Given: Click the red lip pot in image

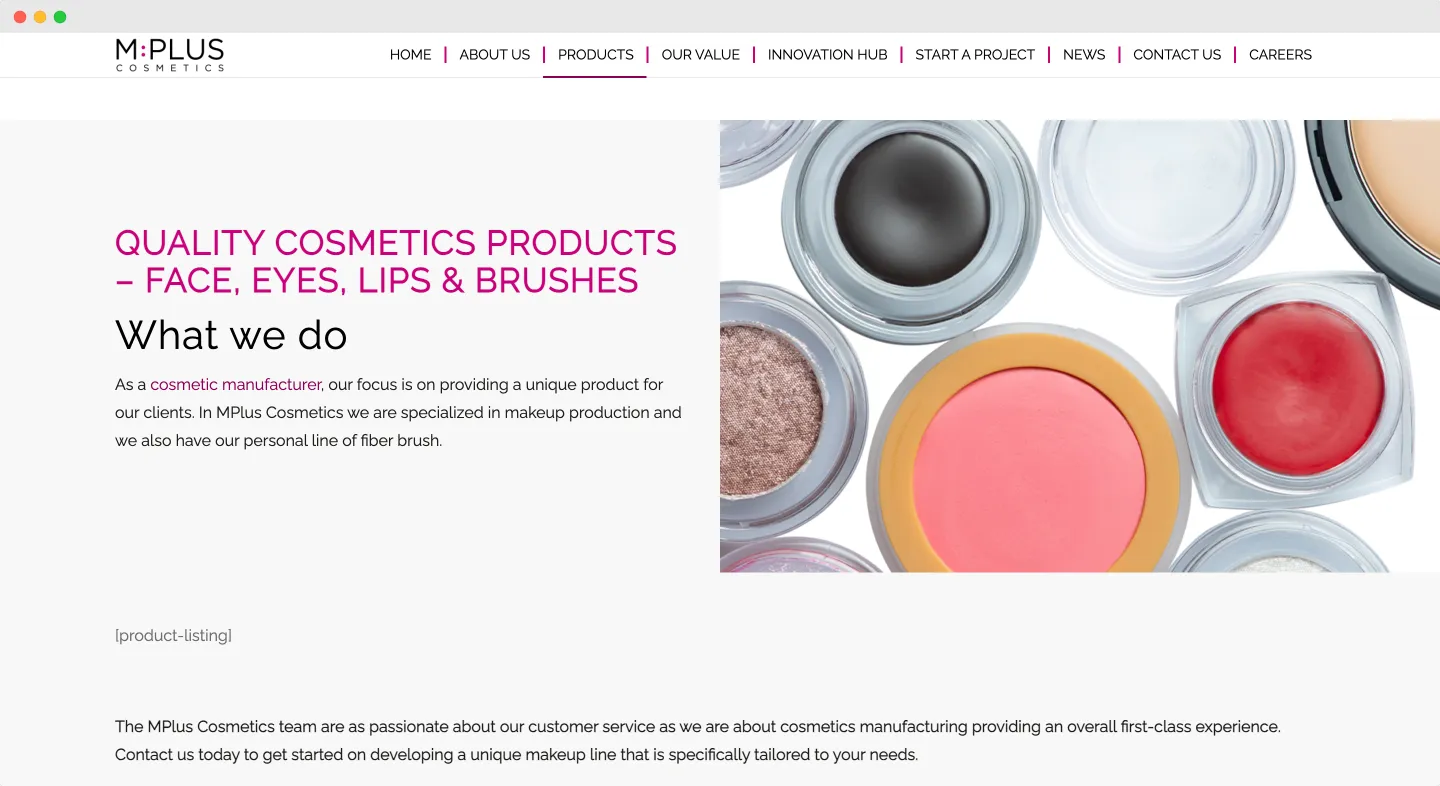Looking at the screenshot, I should click(x=1297, y=388).
